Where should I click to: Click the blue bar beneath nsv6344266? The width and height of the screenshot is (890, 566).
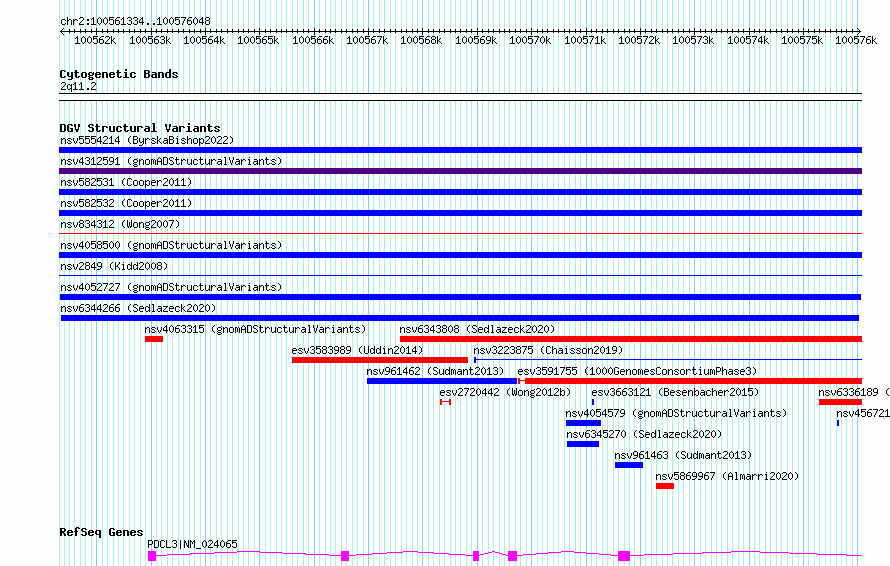460,318
